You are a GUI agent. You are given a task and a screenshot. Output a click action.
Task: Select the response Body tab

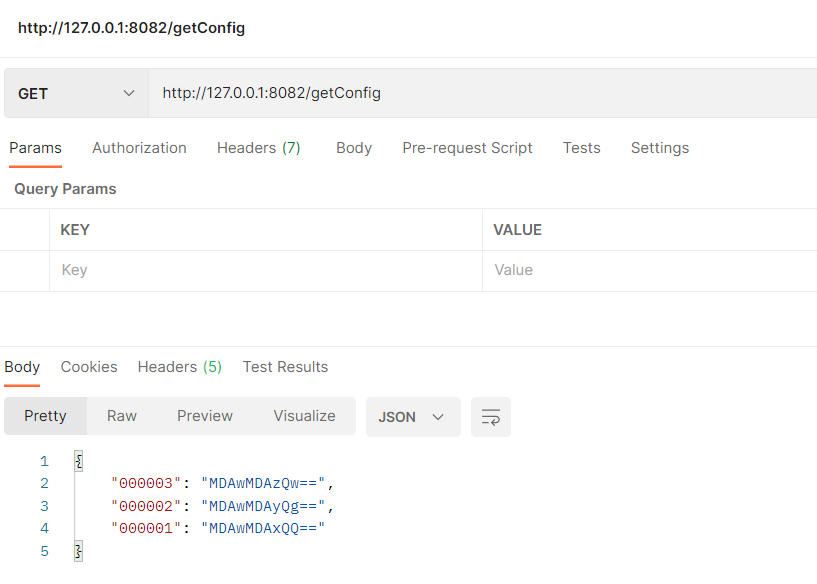(22, 367)
